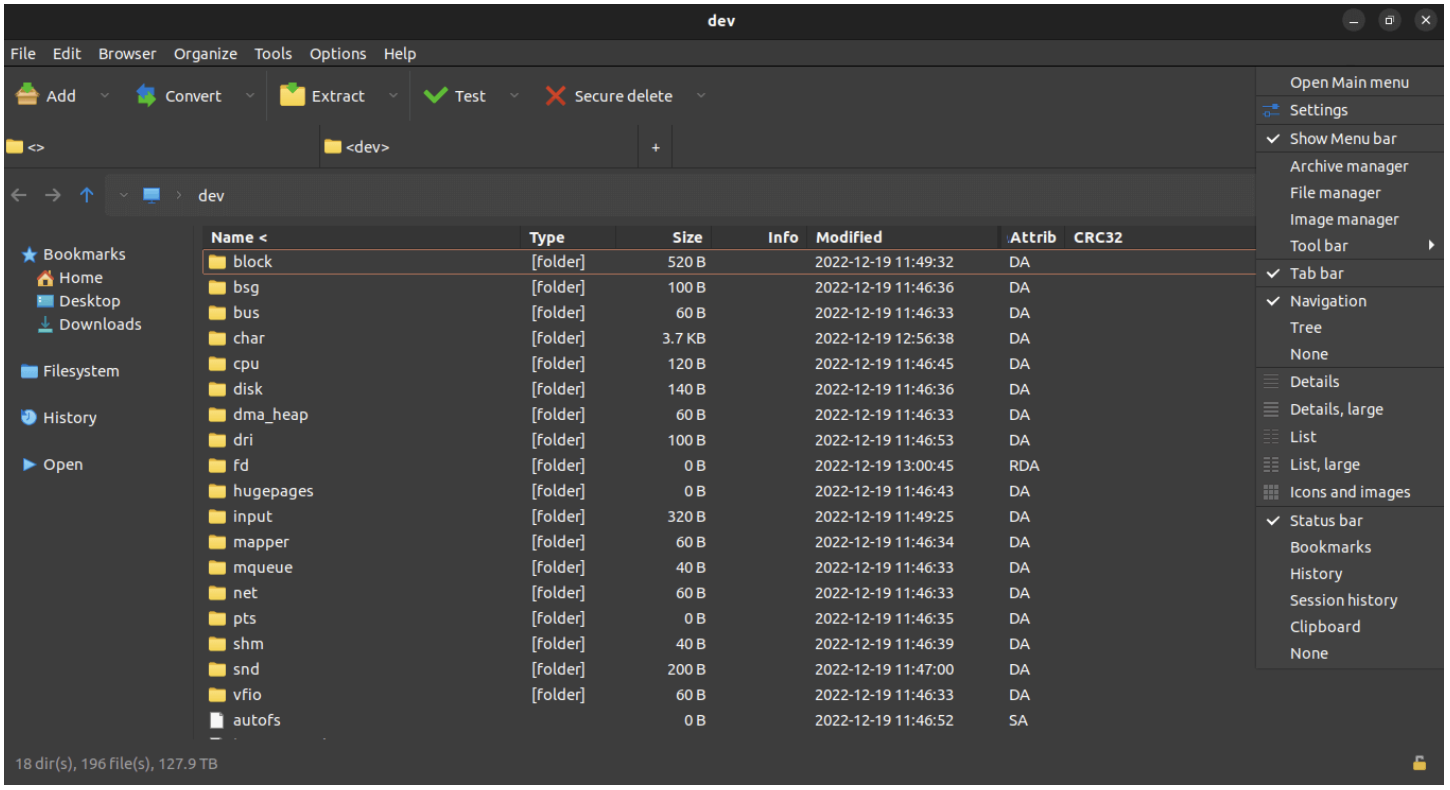Click the Filesystem icon in the sidebar
1450x790 pixels.
(29, 371)
